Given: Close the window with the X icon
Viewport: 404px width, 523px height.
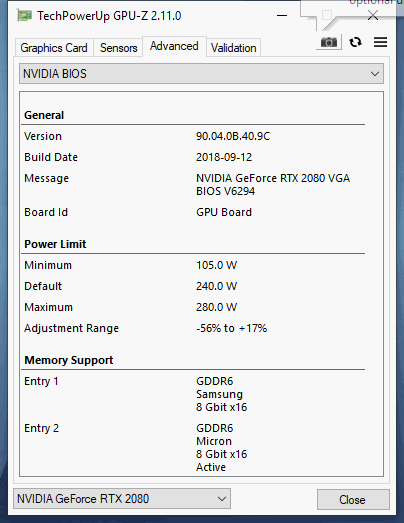Looking at the screenshot, I should [x=373, y=15].
